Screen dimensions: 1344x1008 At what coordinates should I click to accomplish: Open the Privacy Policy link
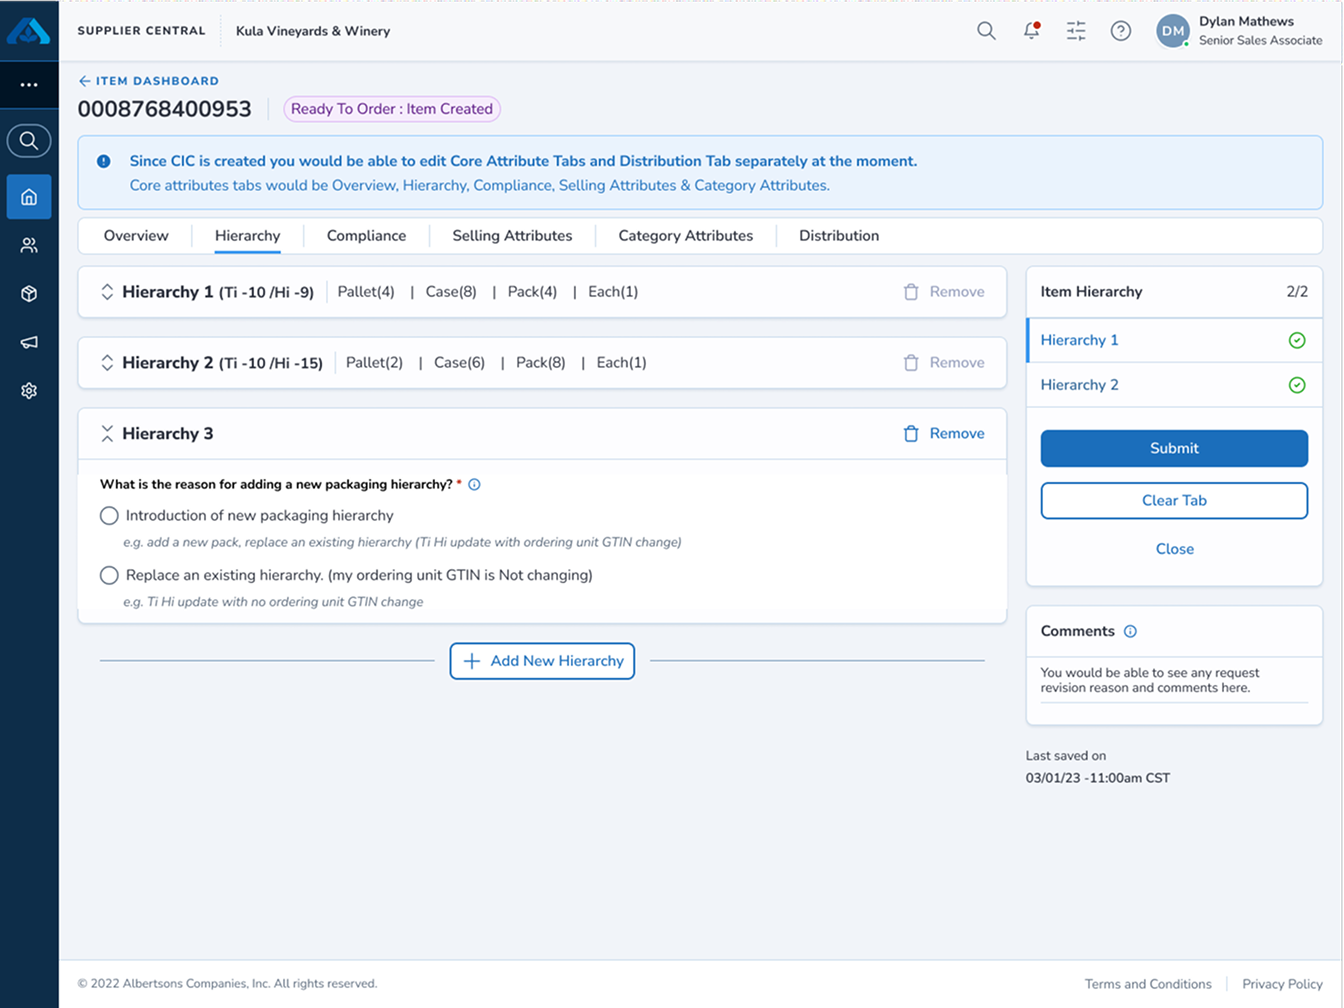point(1283,984)
